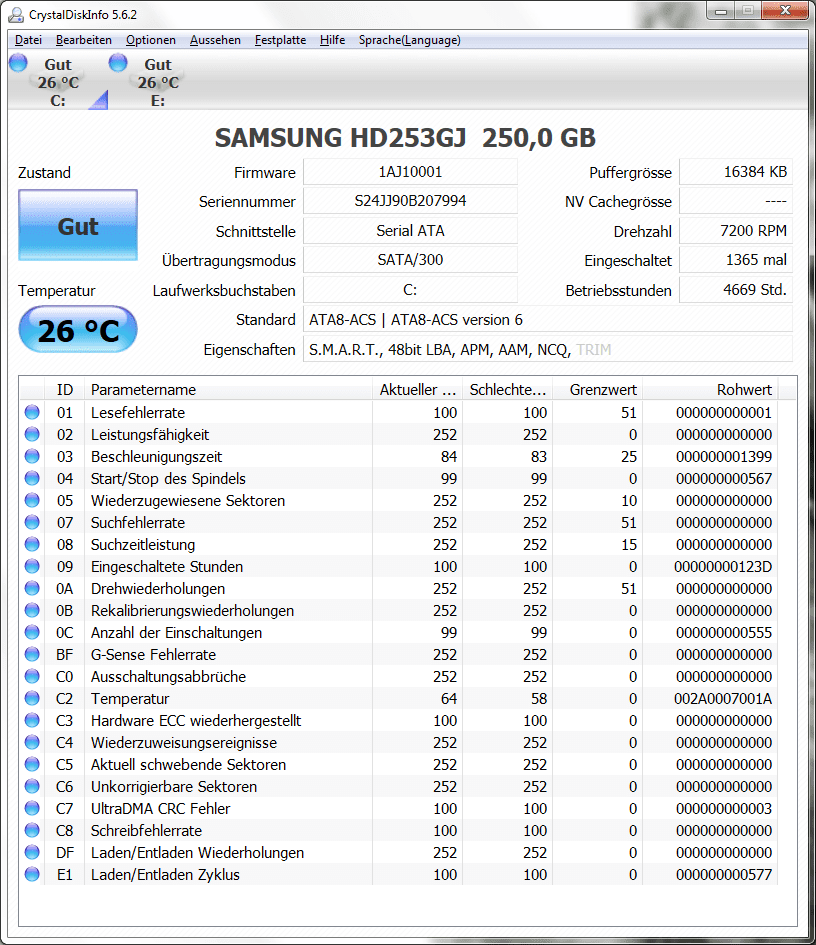The width and height of the screenshot is (816, 945).
Task: Close the CrystalDiskInfo window
Action: [x=785, y=10]
